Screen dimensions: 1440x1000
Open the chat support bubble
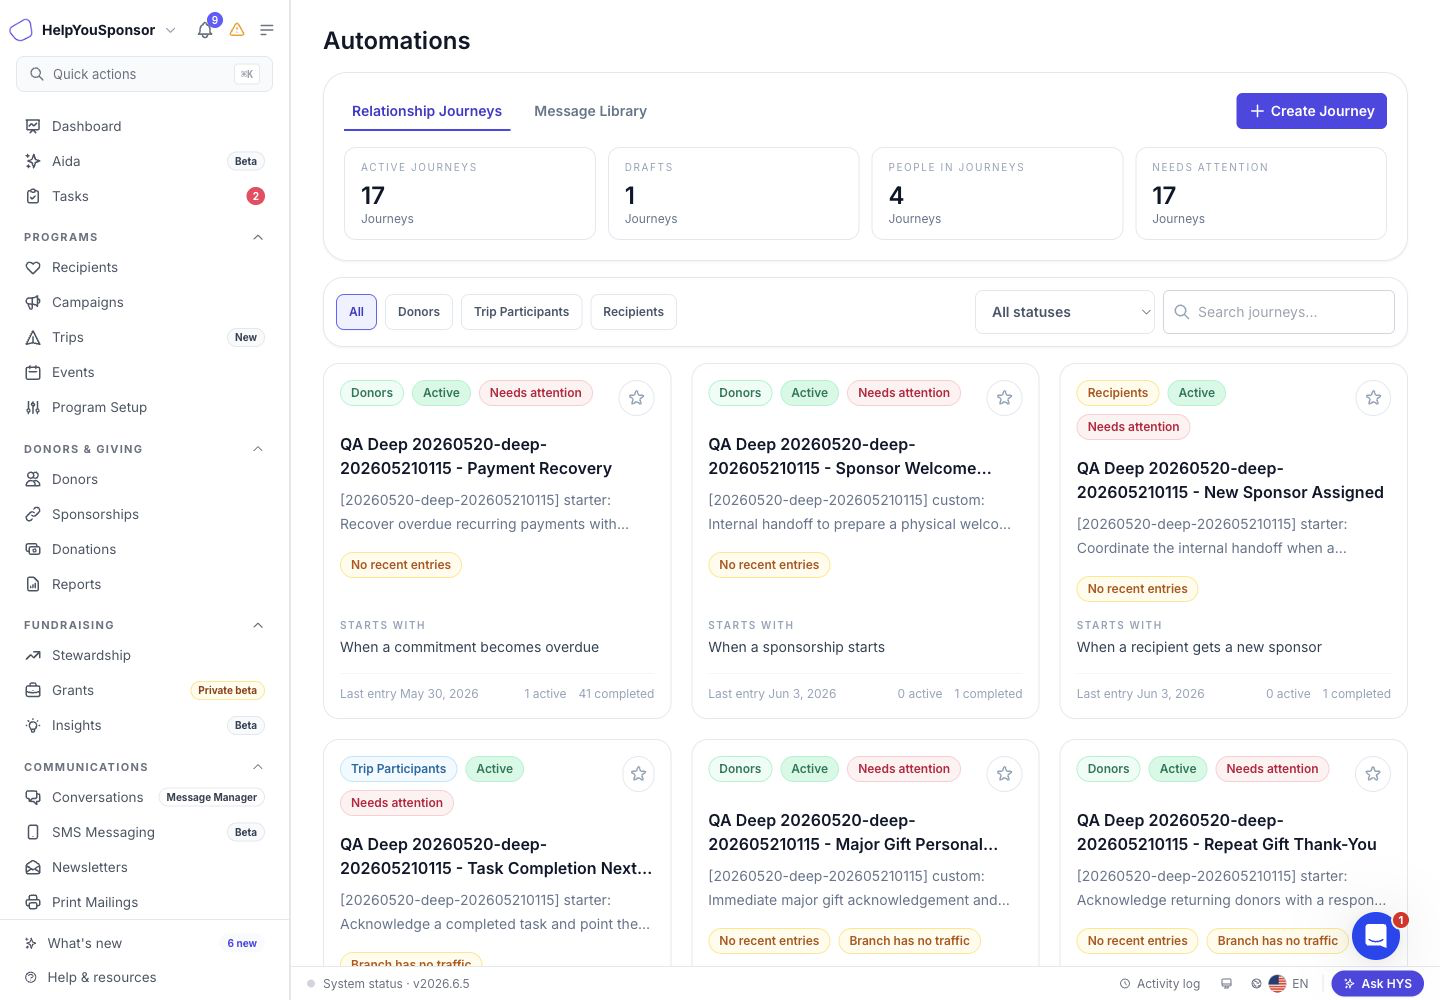point(1376,936)
